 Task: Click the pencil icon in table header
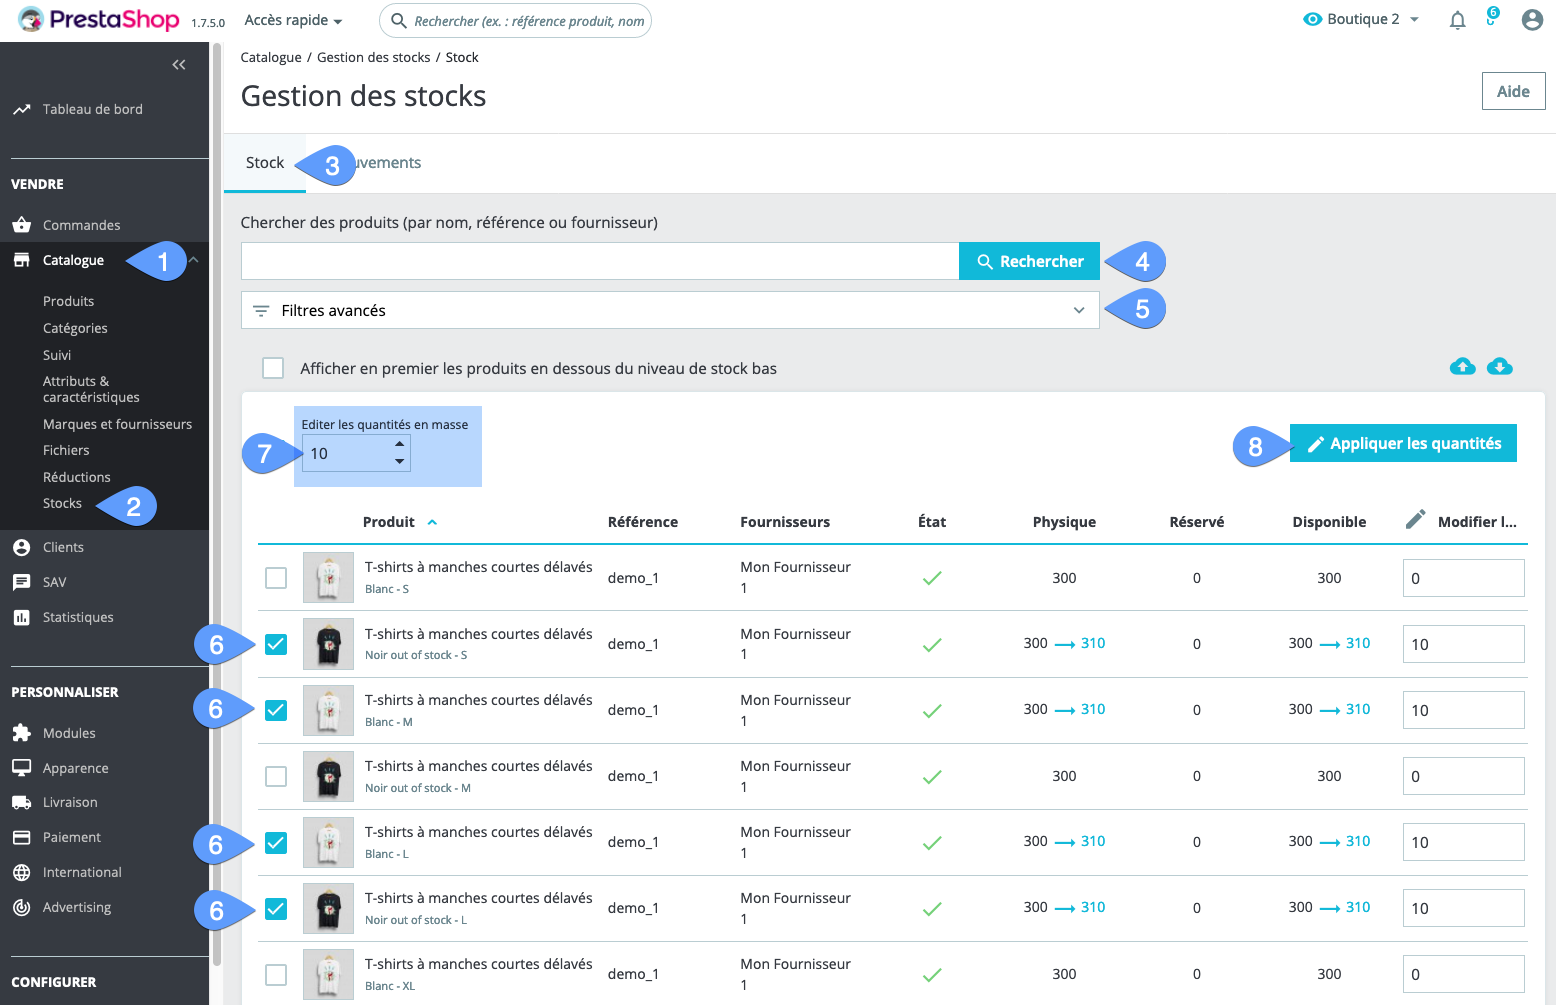pyautogui.click(x=1415, y=520)
